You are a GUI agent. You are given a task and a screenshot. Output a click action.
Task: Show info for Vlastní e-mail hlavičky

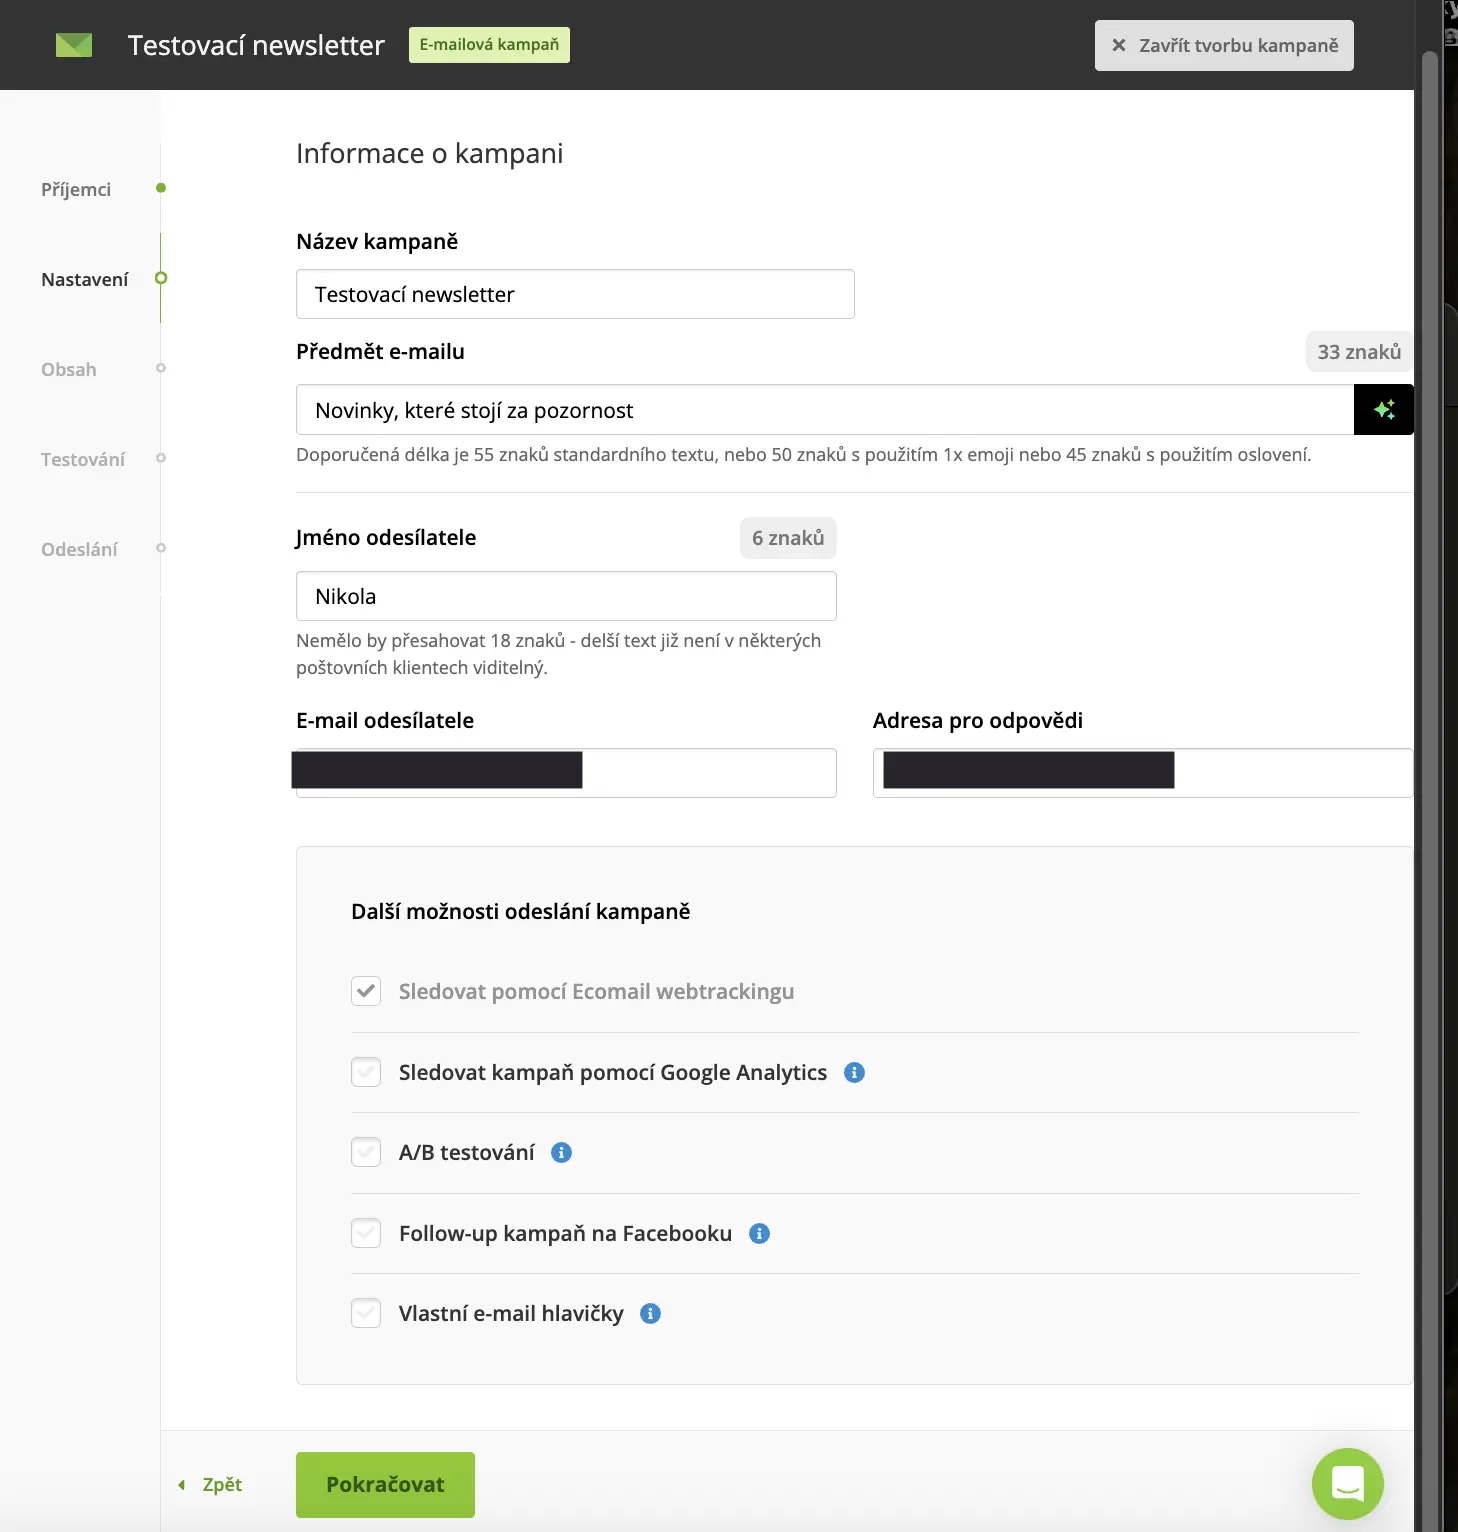(x=651, y=1314)
